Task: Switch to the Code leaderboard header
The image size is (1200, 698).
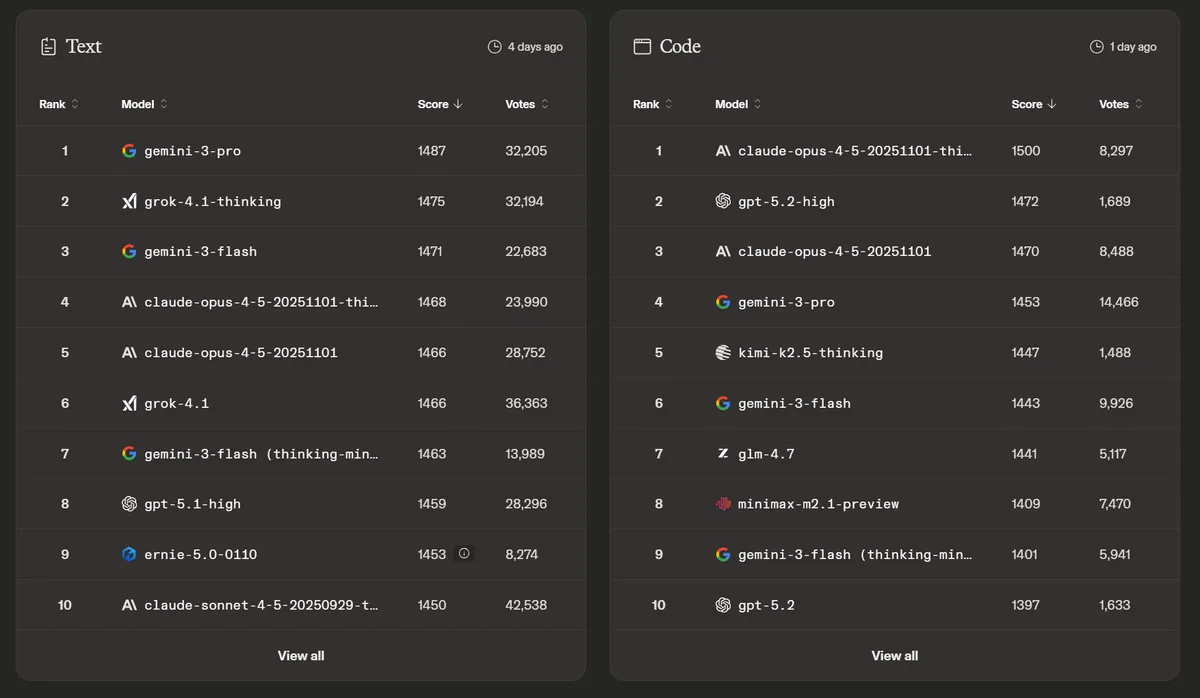Action: [x=681, y=46]
